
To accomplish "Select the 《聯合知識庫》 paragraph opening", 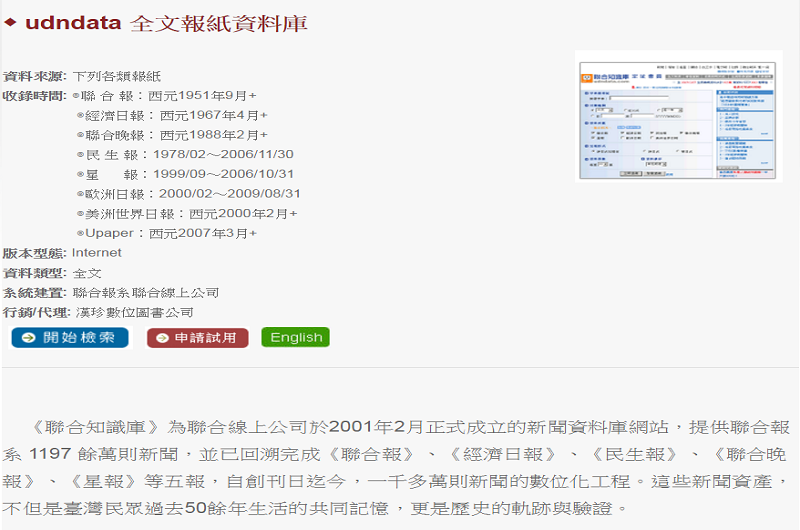I will tap(95, 427).
